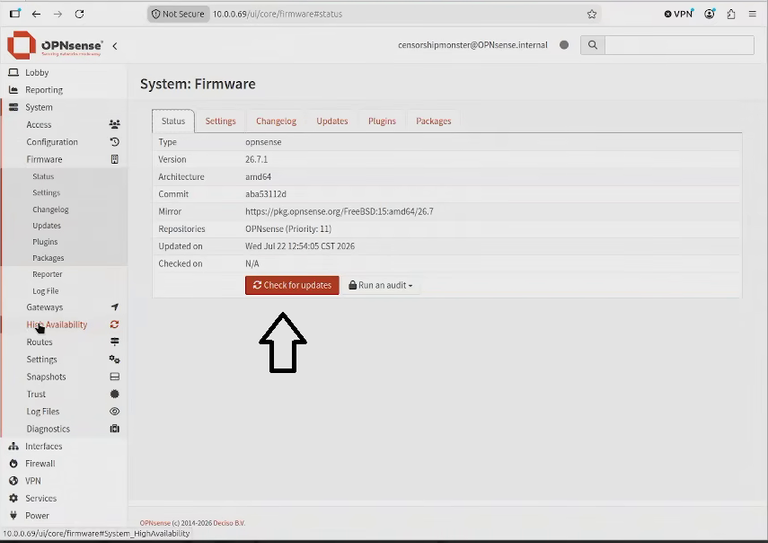Viewport: 768px width, 543px height.
Task: Click the browser new tab view icon
Action: 15,14
